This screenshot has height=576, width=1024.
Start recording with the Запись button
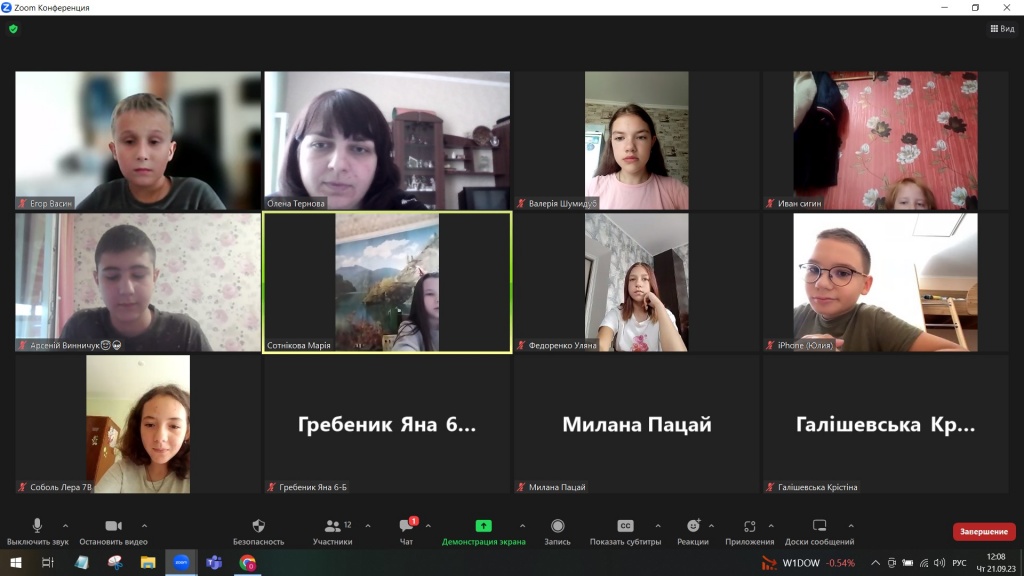tap(557, 527)
